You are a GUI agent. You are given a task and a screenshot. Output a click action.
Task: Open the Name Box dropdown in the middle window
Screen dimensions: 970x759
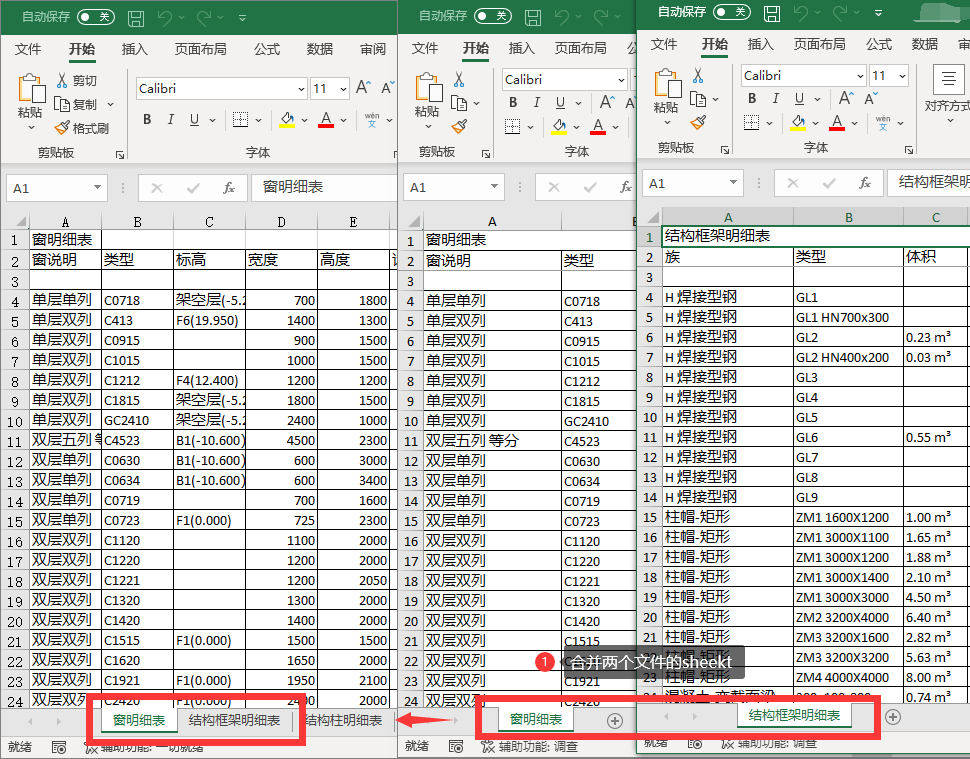494,187
